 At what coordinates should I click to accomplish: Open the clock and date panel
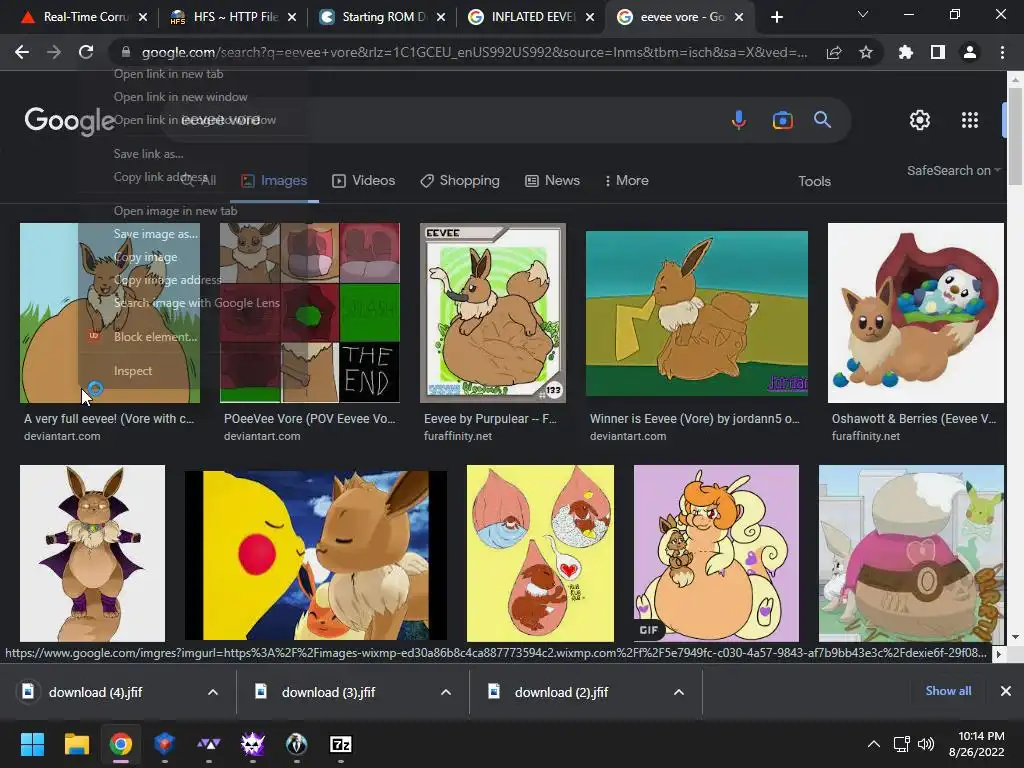976,744
